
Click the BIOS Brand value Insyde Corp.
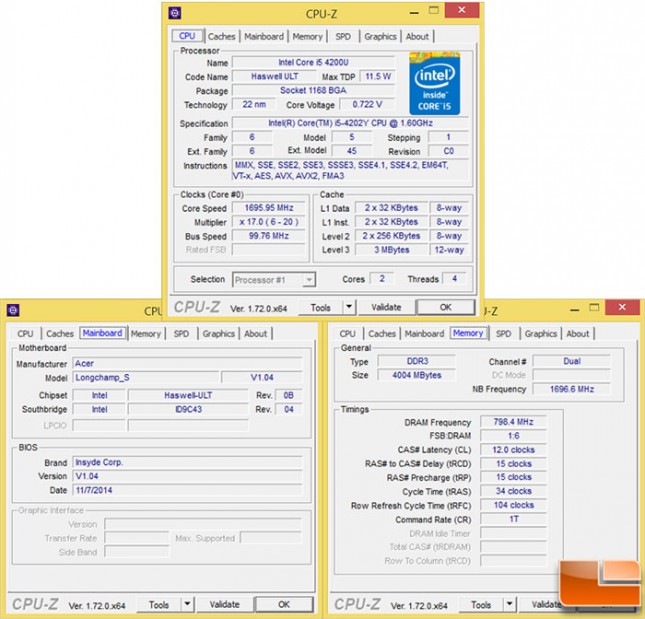[188, 462]
